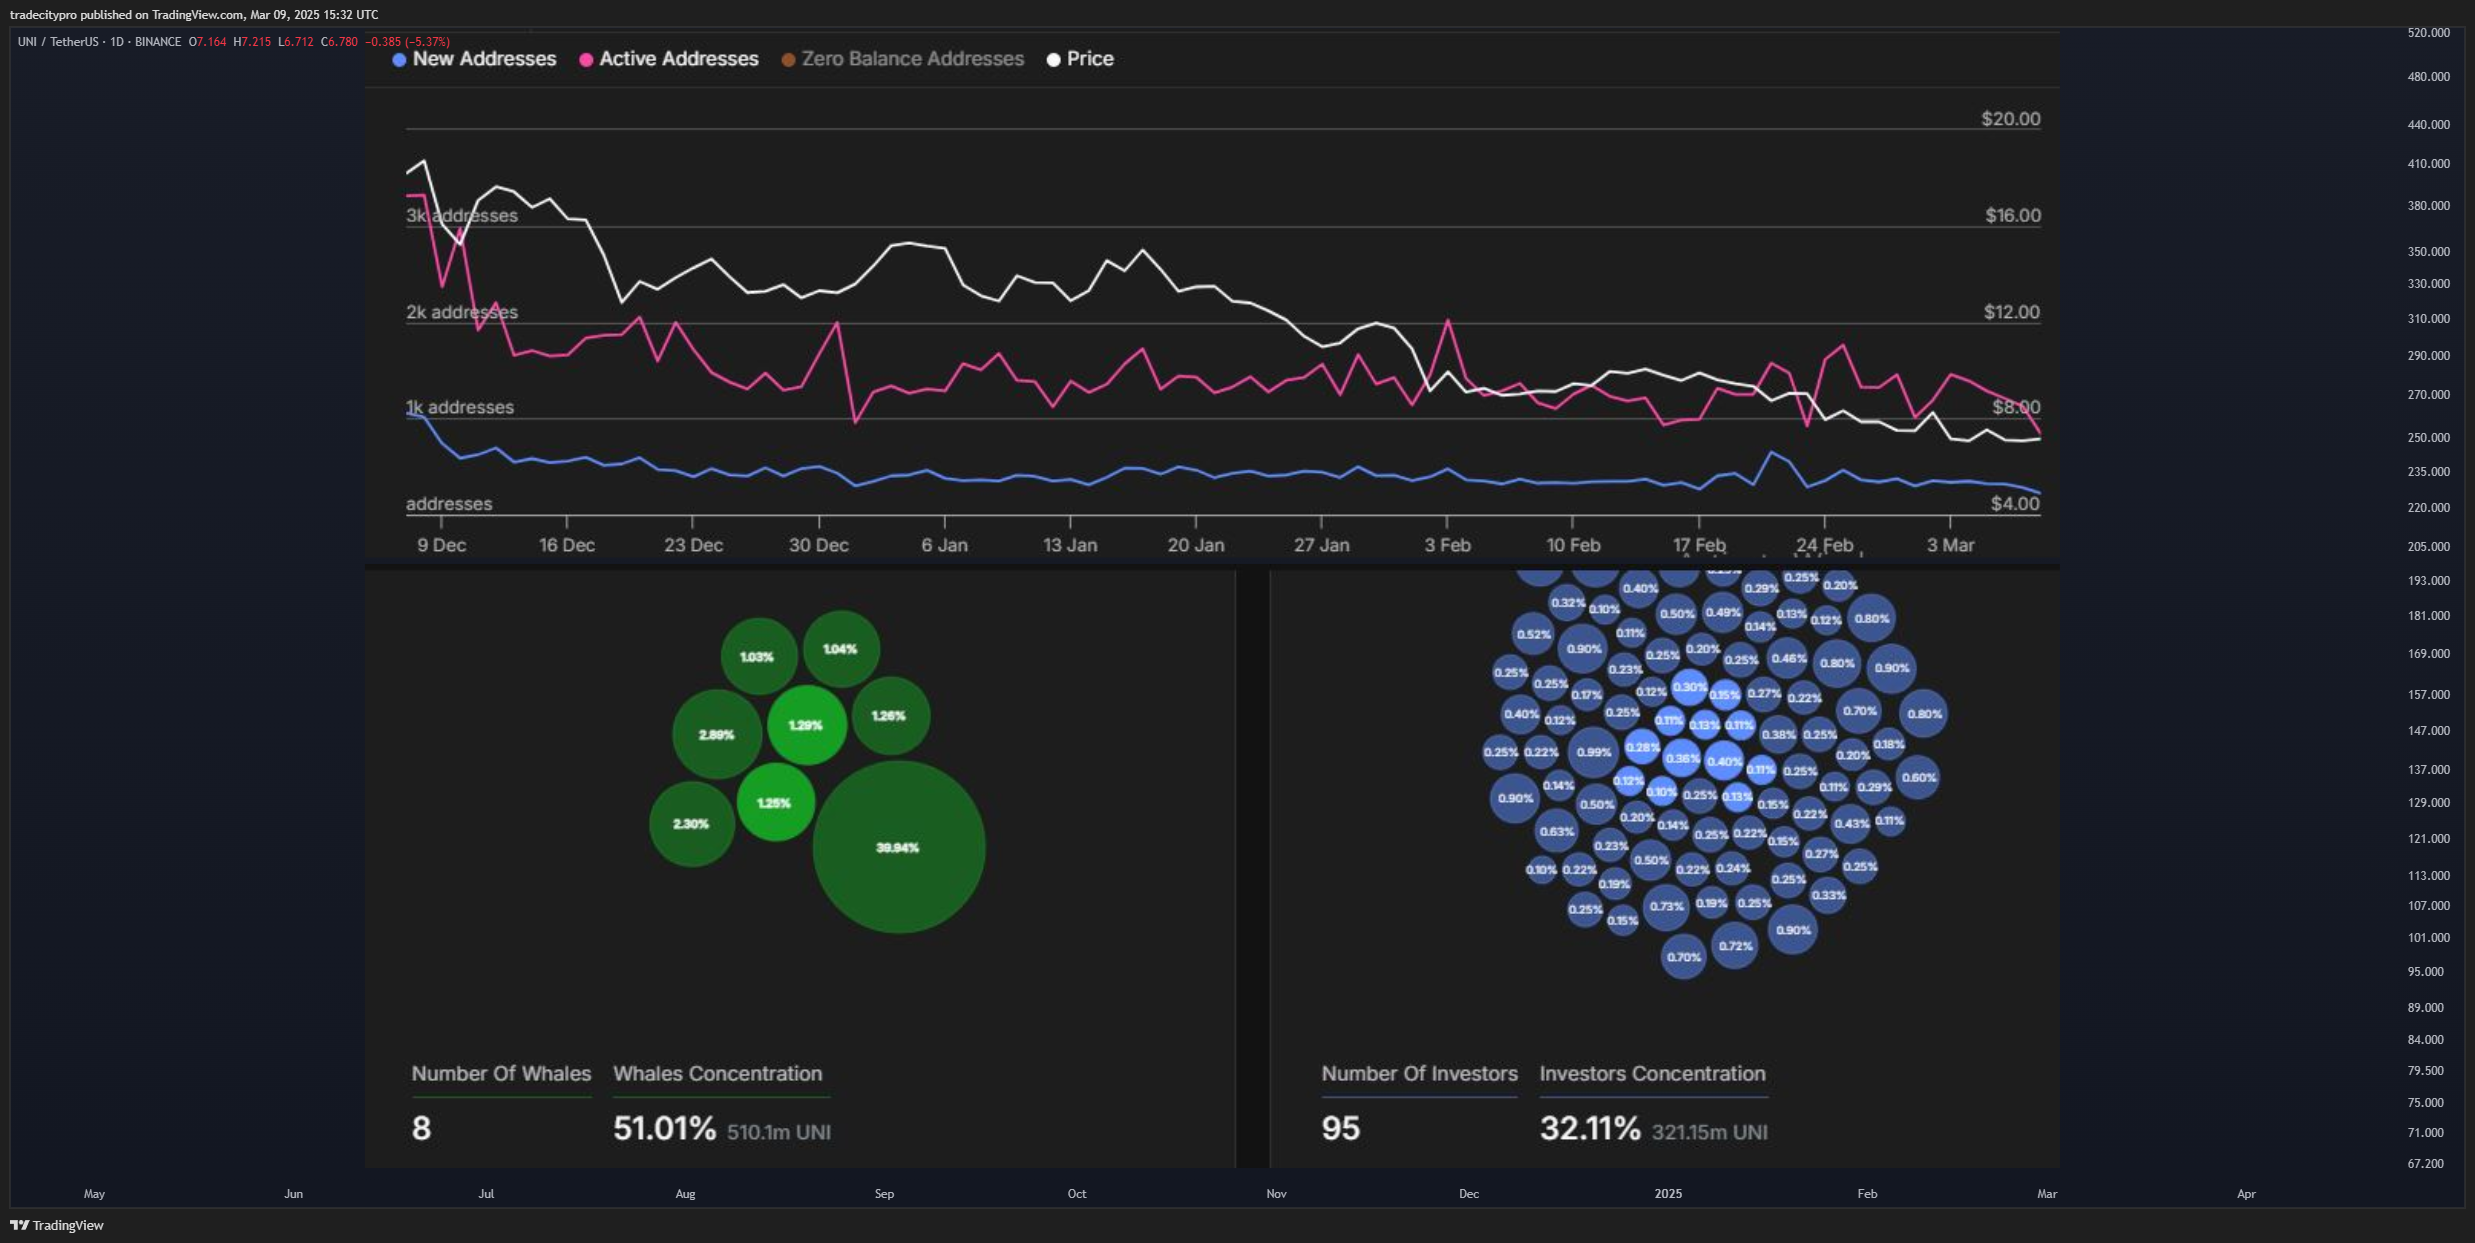Click the $4.00 price axis label
This screenshot has height=1243, width=2475.
(x=2015, y=504)
